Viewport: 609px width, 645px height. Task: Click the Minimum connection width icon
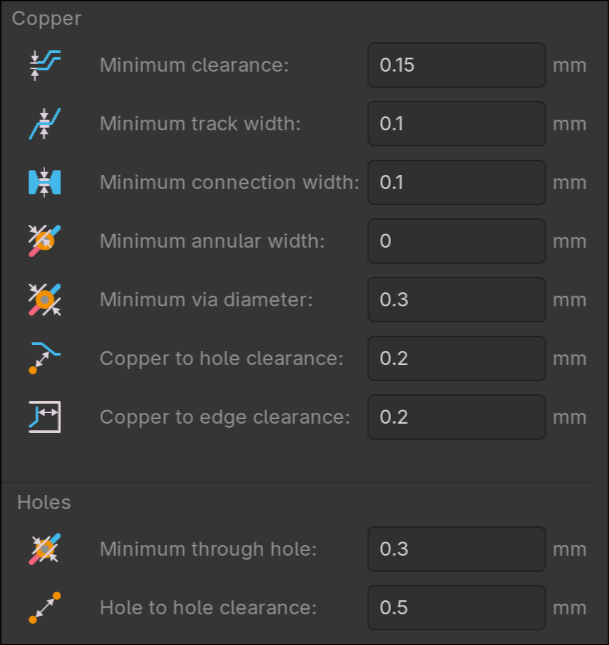point(45,183)
